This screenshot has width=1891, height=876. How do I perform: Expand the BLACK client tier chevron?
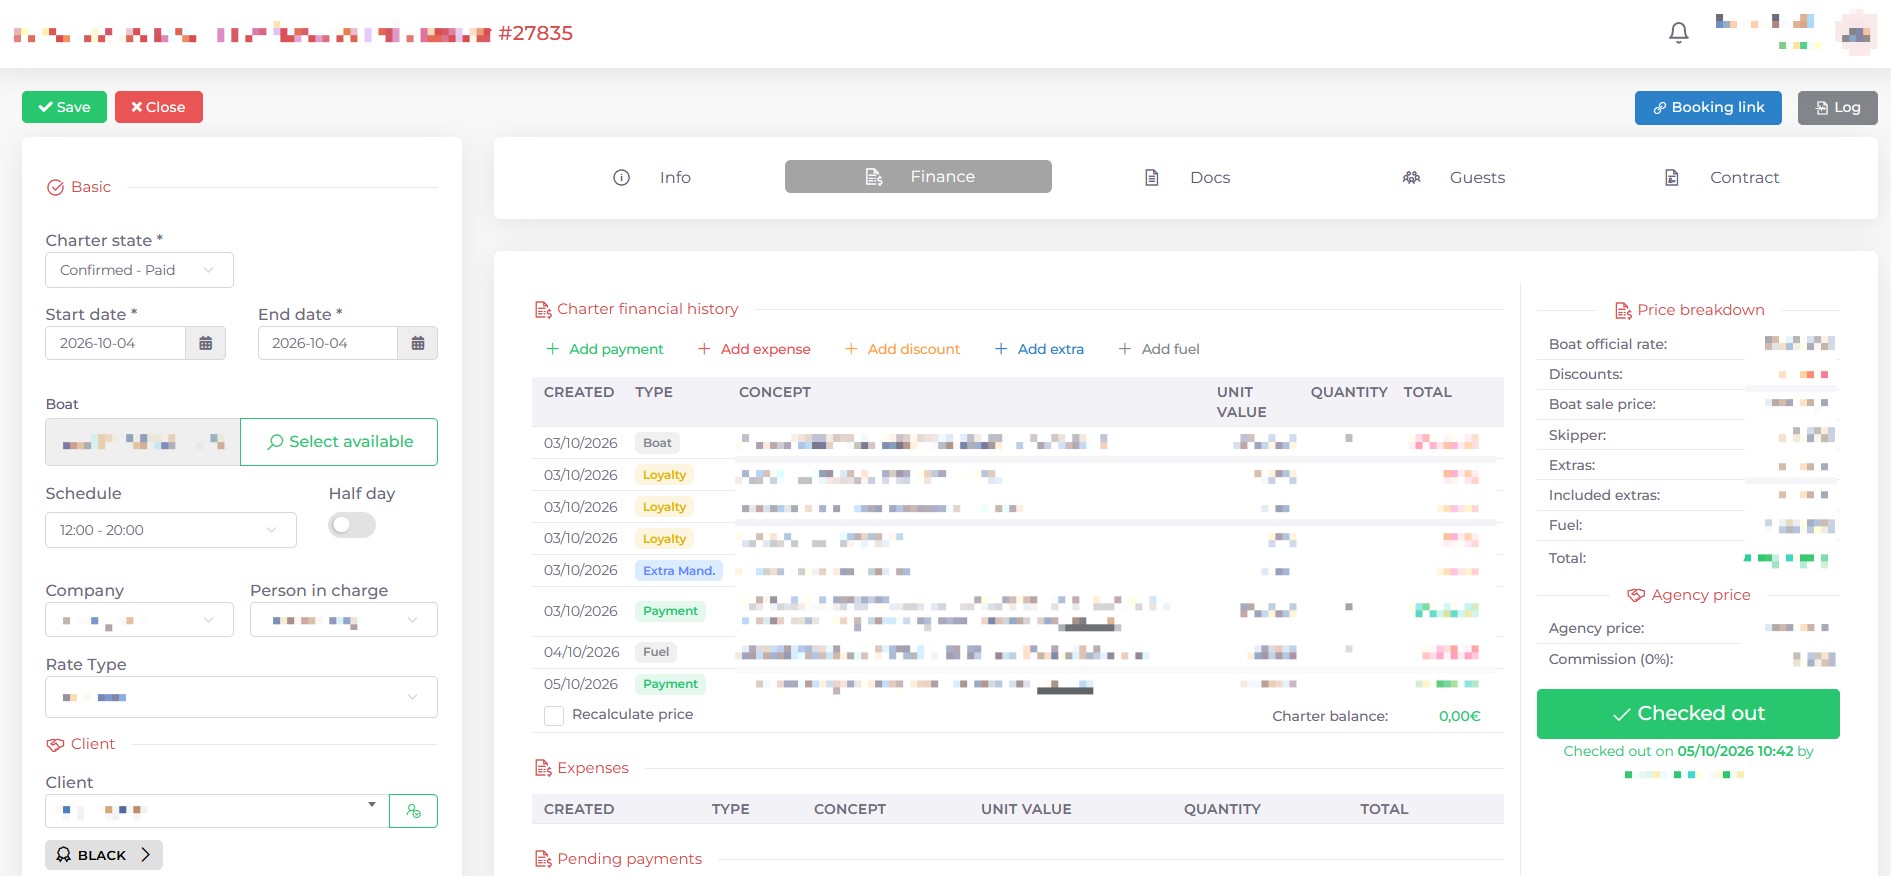point(146,855)
